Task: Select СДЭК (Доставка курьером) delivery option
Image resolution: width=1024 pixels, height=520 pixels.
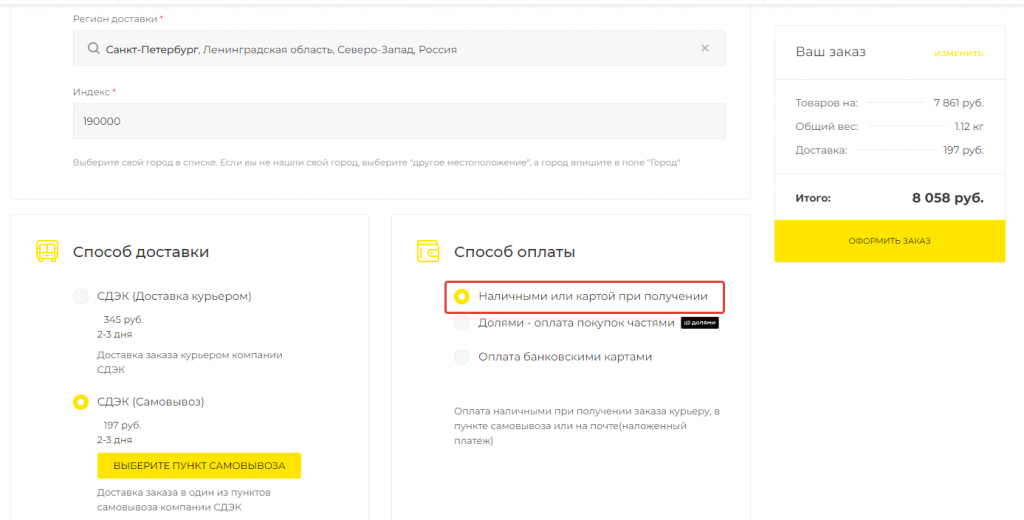Action: (x=80, y=296)
